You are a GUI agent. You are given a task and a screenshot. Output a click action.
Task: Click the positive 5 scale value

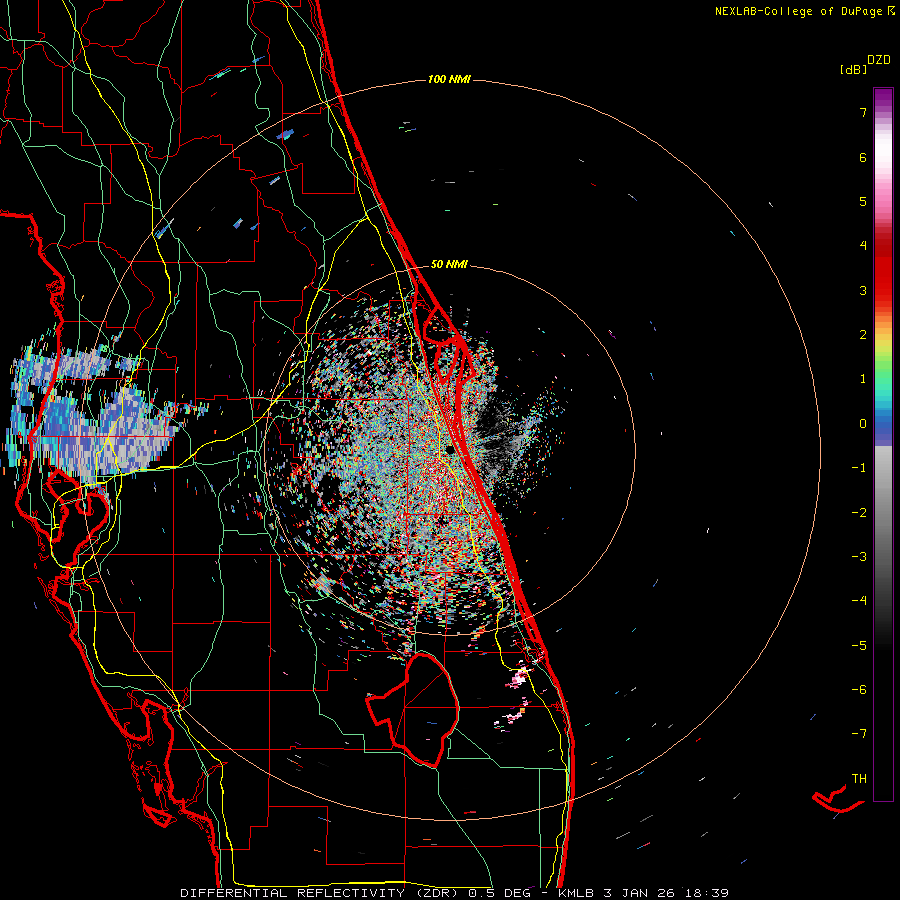(863, 201)
